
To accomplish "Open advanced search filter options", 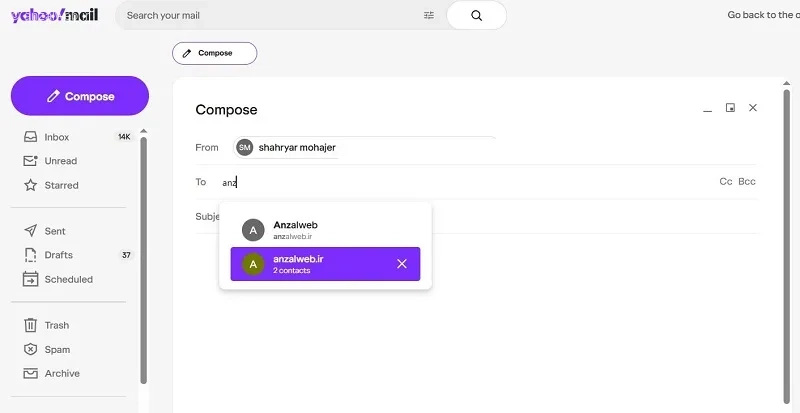I will [429, 16].
